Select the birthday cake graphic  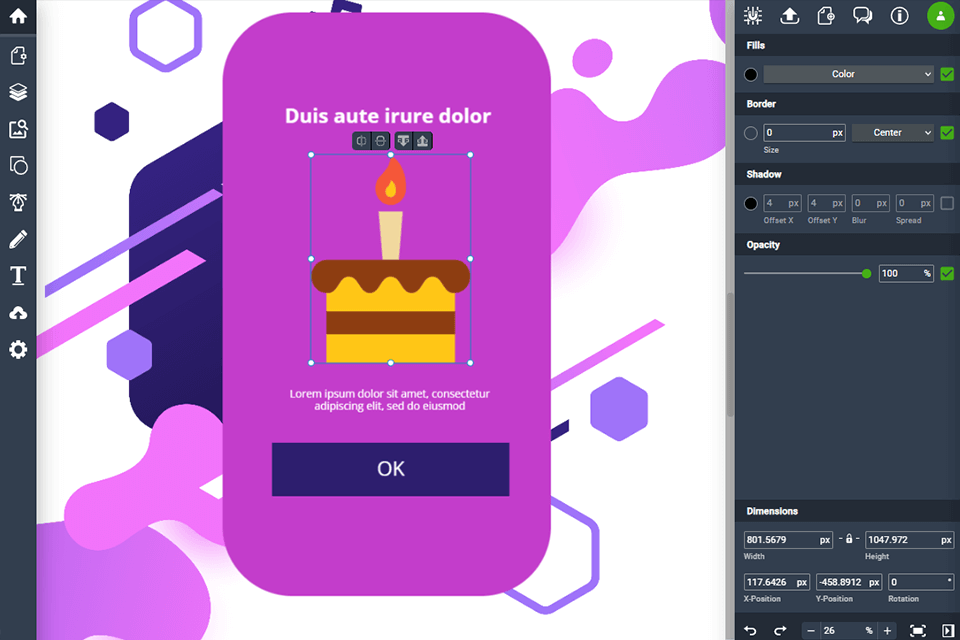(391, 258)
